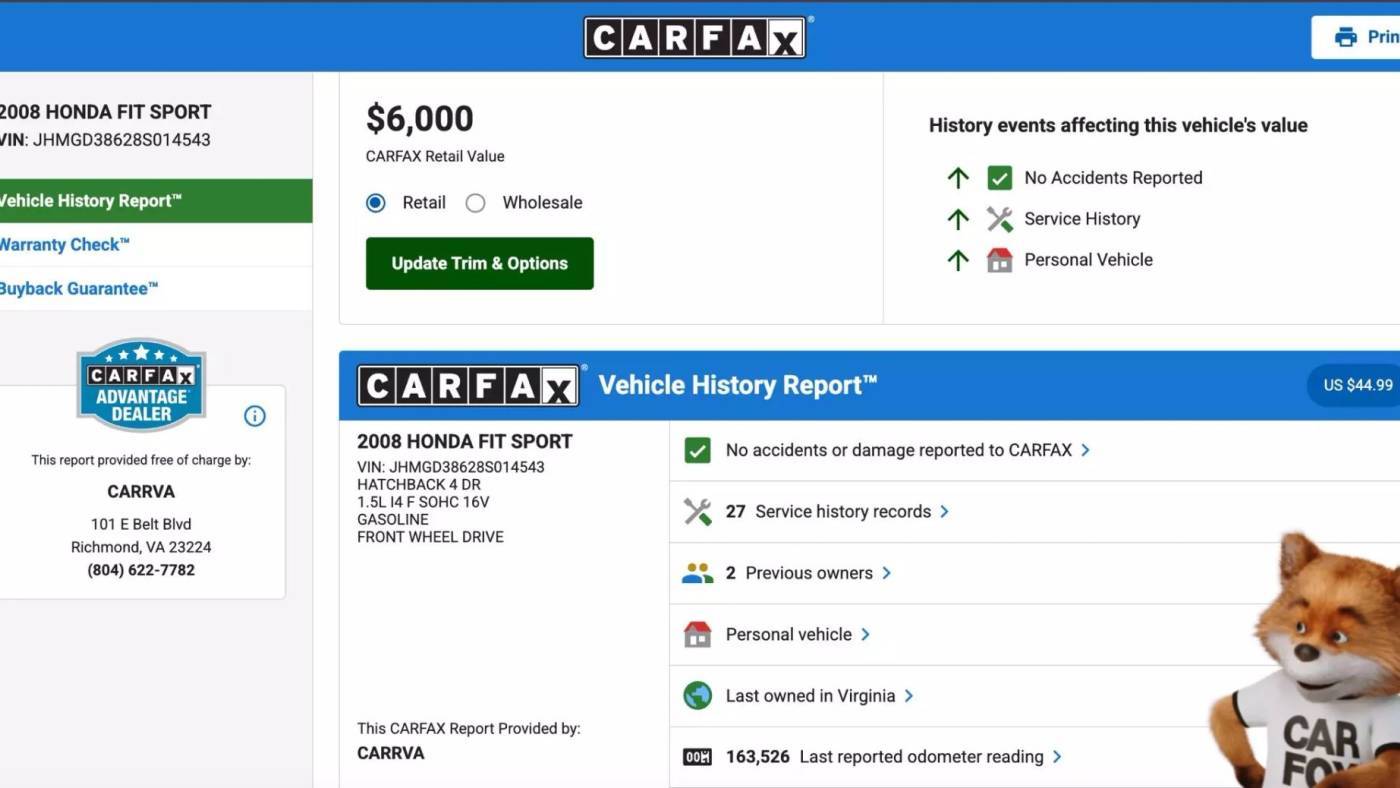This screenshot has width=1400, height=788.
Task: Click the GASOLINE fuel type line
Action: [393, 520]
